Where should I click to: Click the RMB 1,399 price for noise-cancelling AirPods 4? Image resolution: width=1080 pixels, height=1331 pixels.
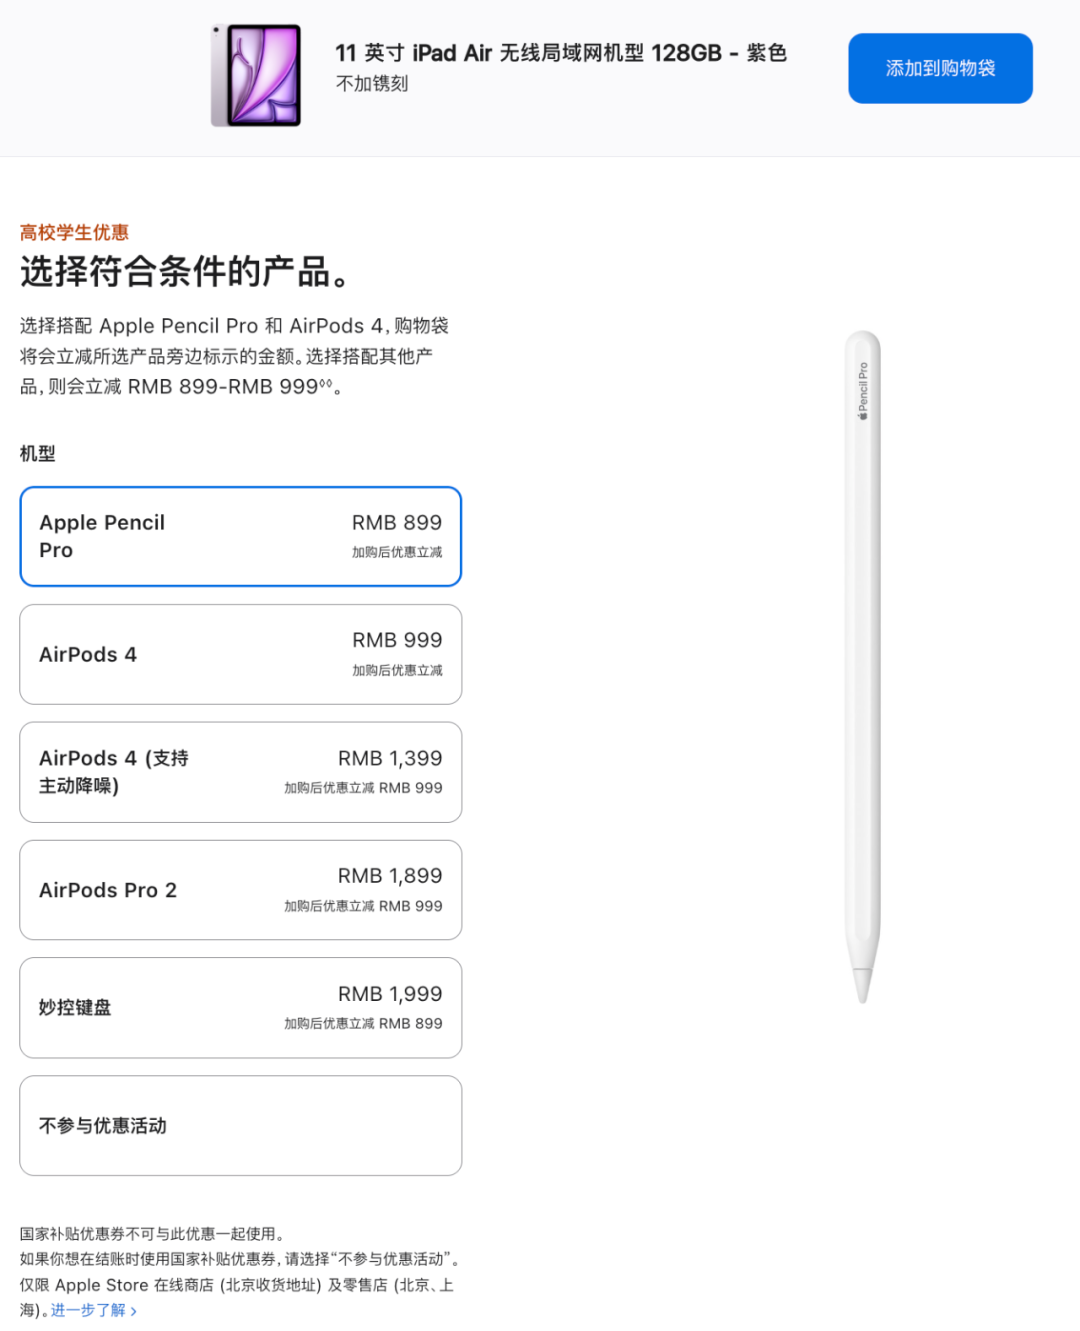[x=390, y=758]
